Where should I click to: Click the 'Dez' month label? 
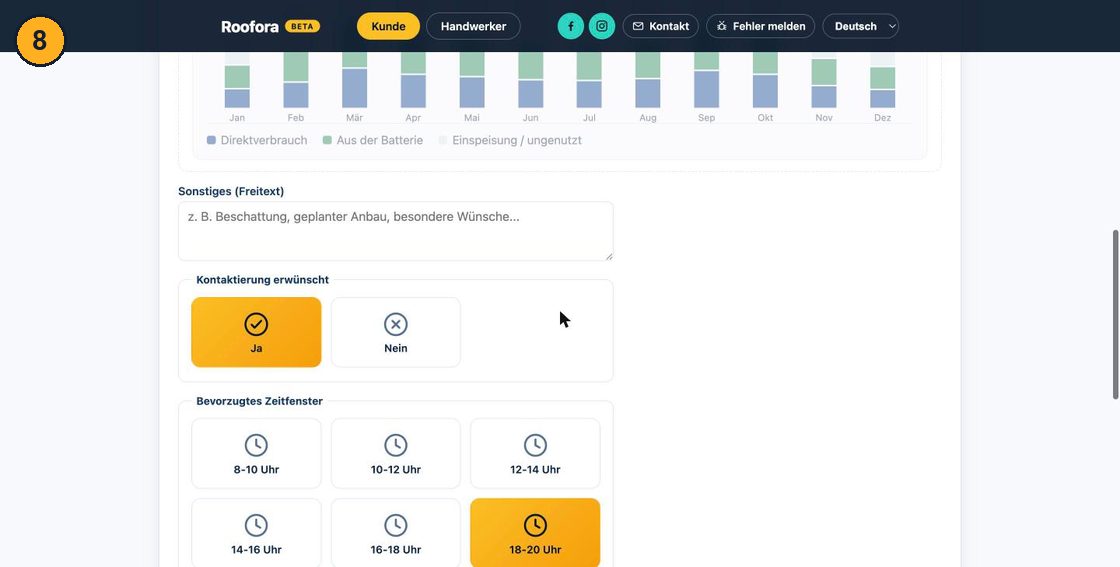tap(883, 118)
